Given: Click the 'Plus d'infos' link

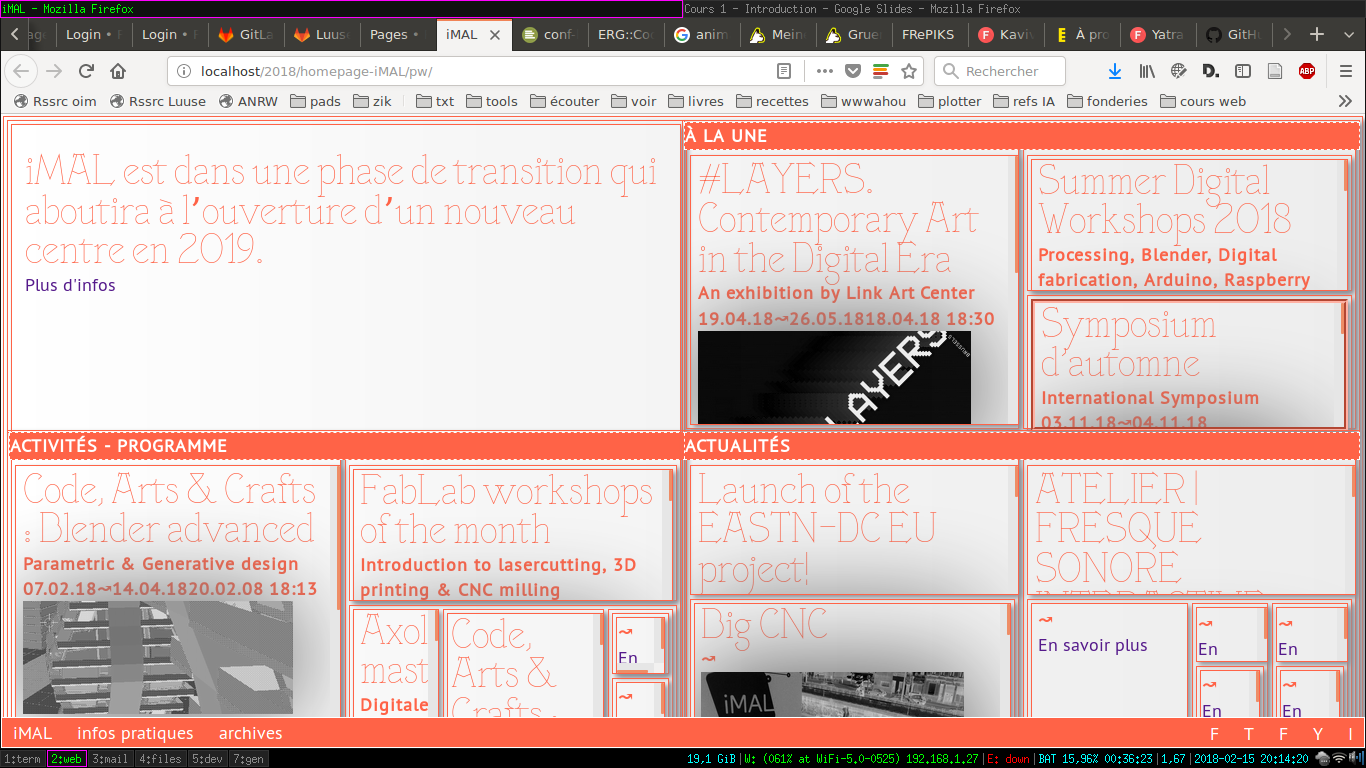Looking at the screenshot, I should click(70, 285).
